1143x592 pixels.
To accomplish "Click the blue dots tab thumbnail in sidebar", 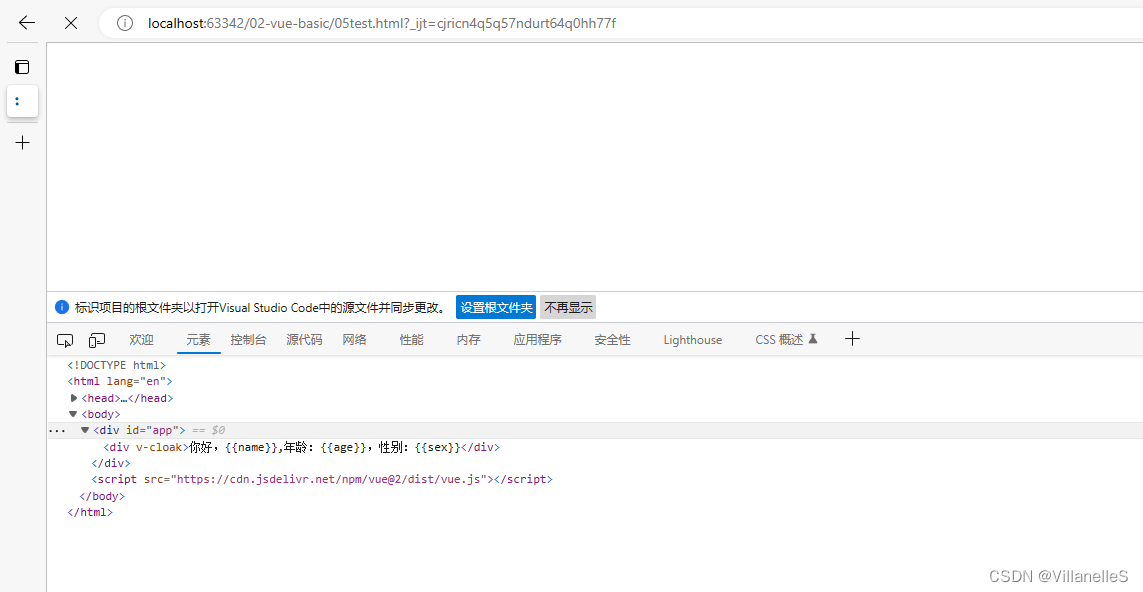I will coord(22,101).
